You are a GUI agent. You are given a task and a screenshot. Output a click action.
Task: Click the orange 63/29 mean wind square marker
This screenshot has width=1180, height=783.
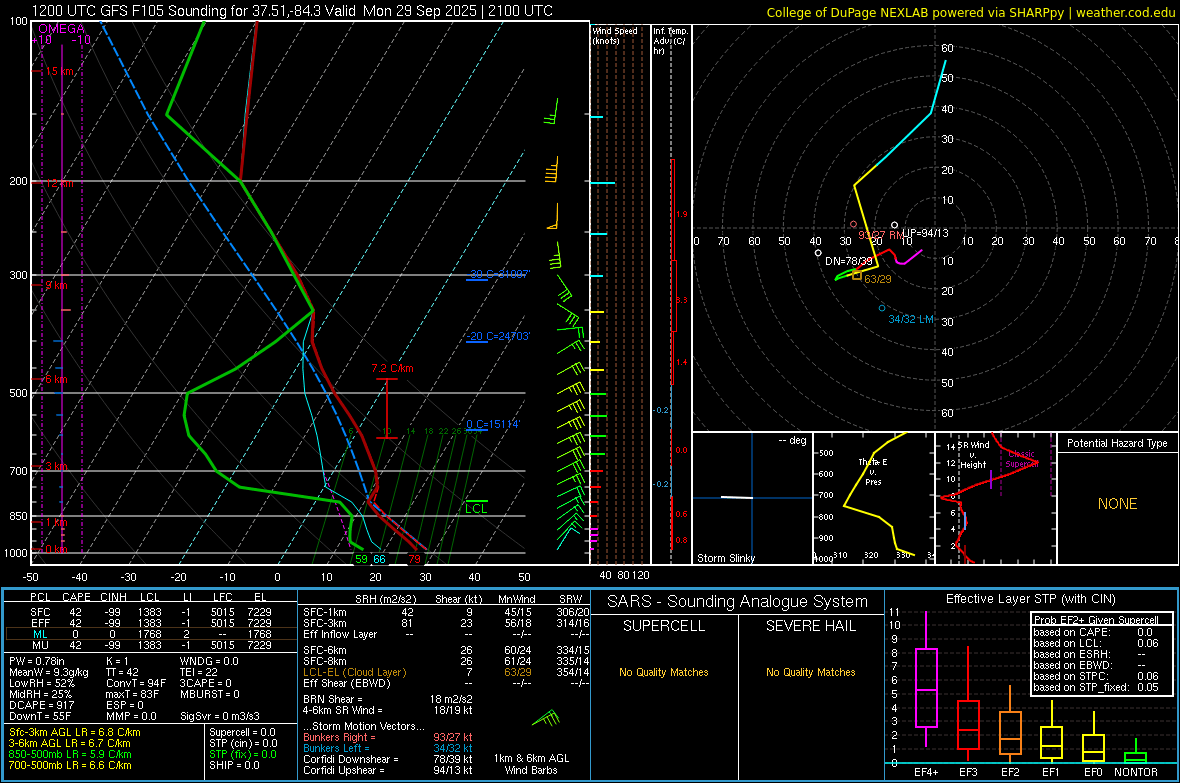856,276
